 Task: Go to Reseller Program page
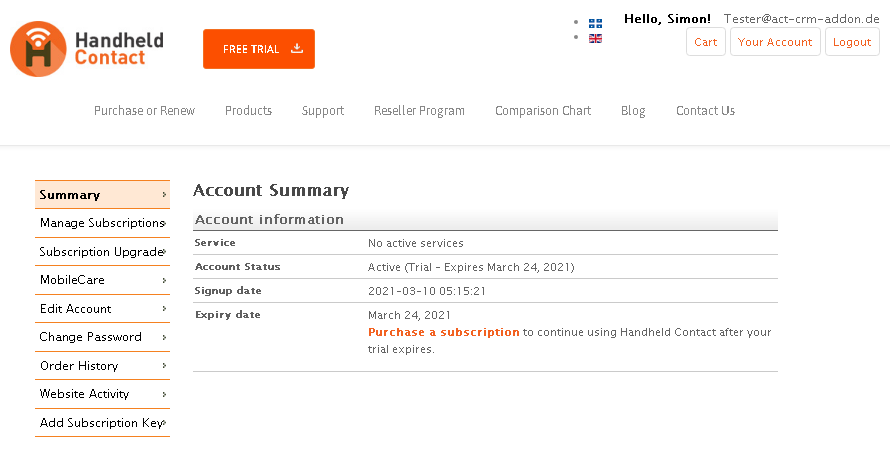pyautogui.click(x=419, y=111)
